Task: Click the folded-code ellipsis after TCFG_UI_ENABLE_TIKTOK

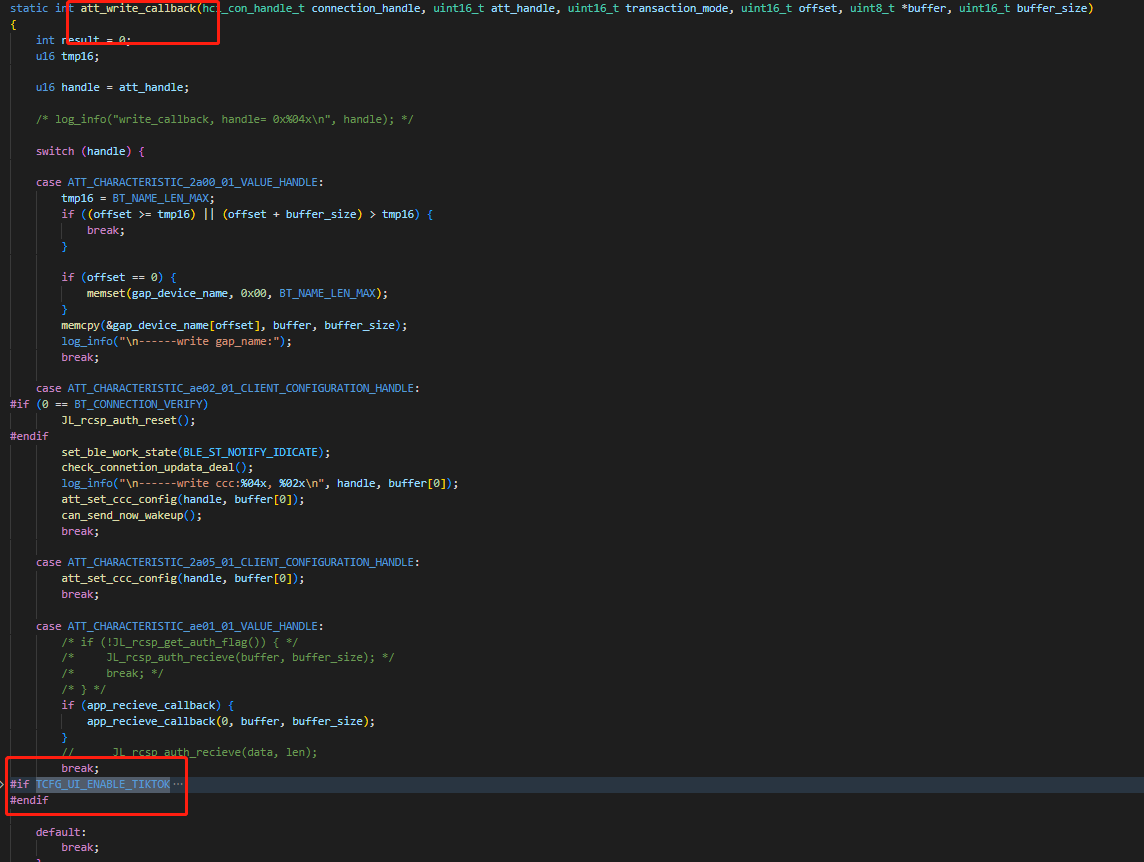Action: tap(178, 785)
